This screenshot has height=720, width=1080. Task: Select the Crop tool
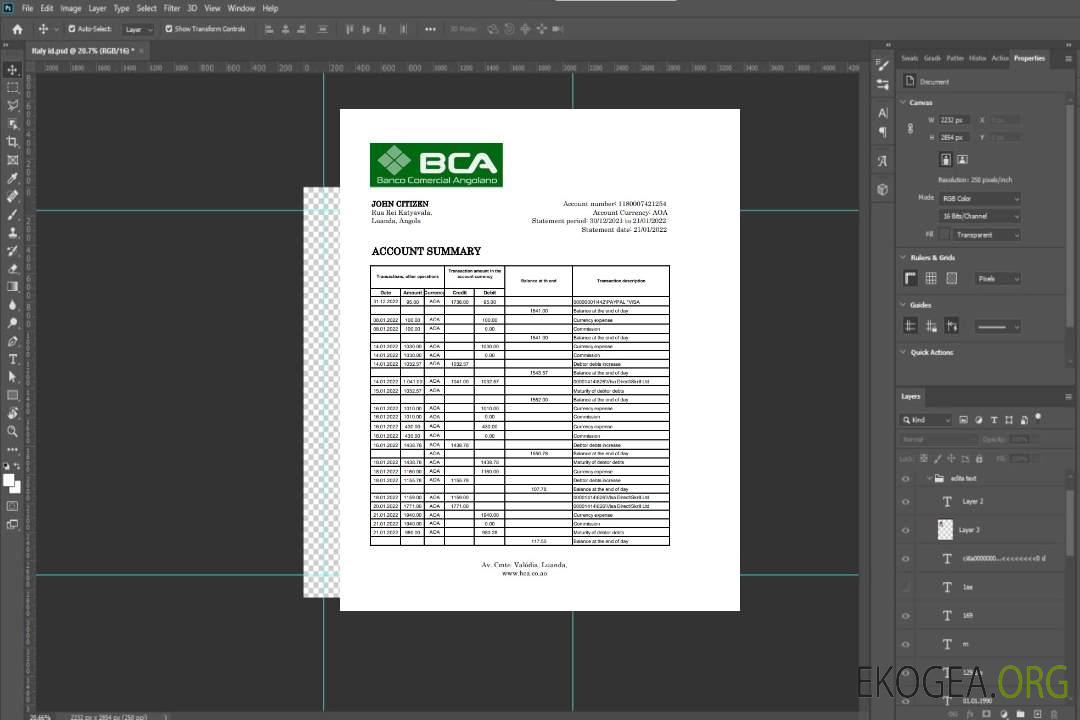[x=12, y=142]
